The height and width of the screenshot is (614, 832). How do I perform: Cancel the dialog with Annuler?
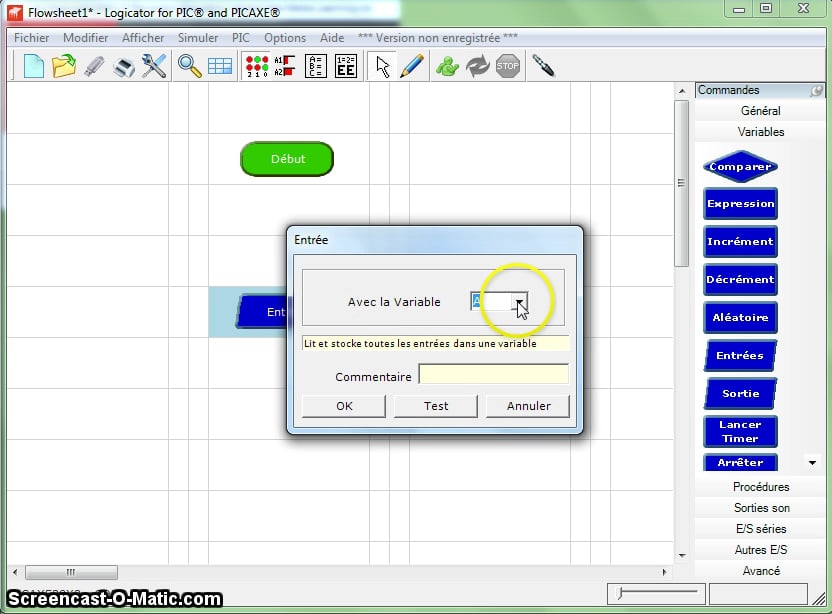tap(528, 406)
